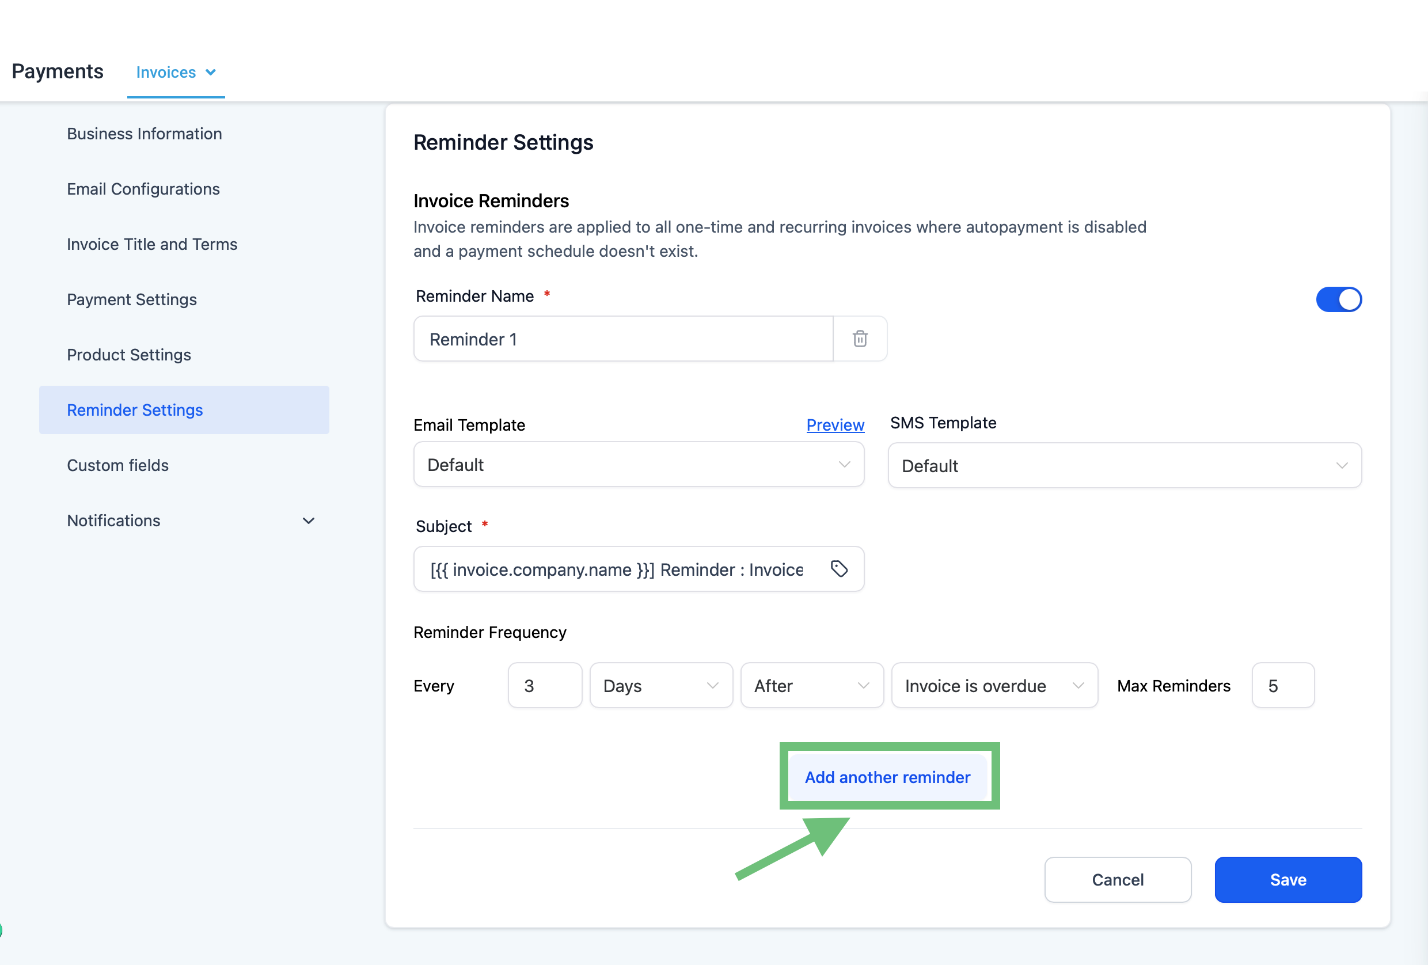Open the Days frequency unit dropdown
This screenshot has height=965, width=1428.
(x=661, y=686)
